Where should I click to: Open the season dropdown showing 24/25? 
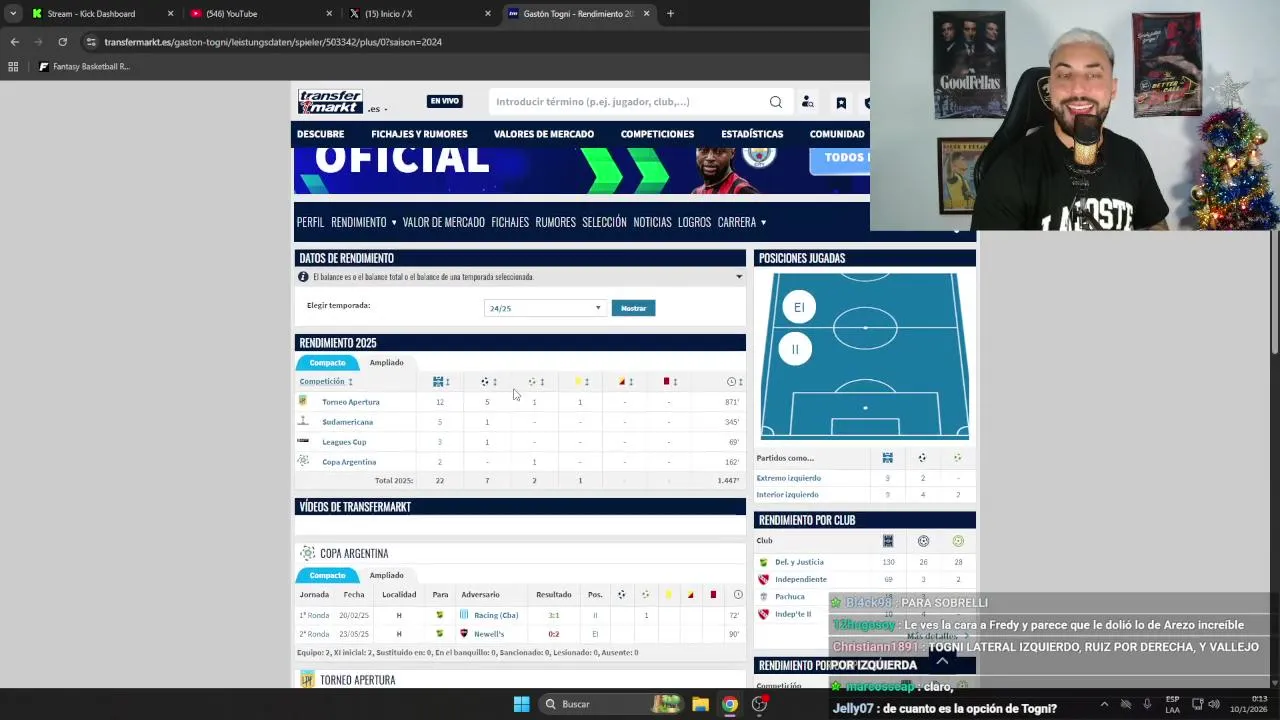pyautogui.click(x=545, y=308)
